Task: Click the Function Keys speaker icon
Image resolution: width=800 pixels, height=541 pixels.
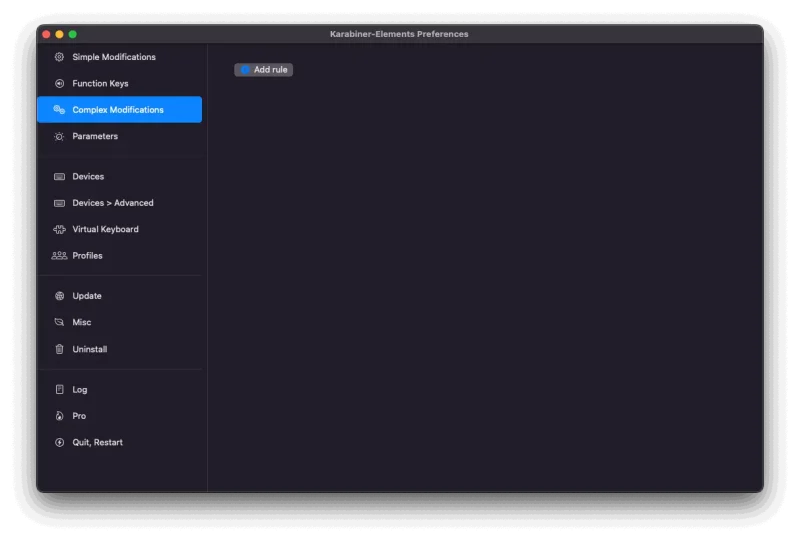Action: [59, 83]
